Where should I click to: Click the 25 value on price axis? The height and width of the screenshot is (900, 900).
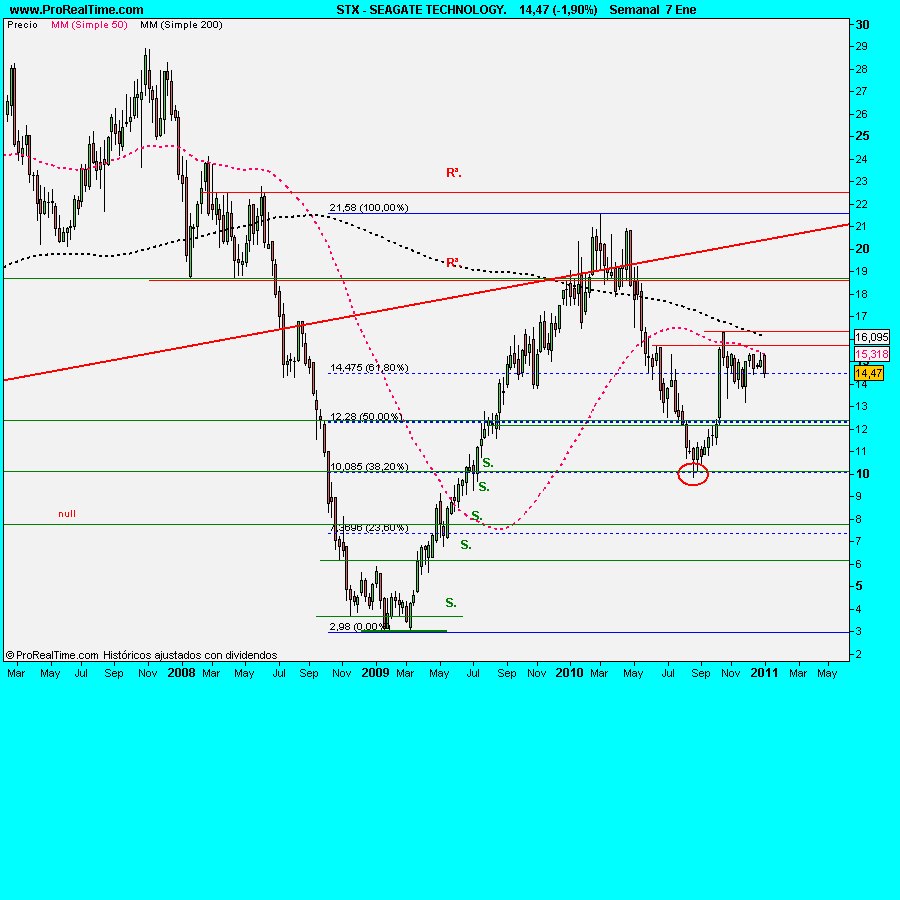pos(862,136)
